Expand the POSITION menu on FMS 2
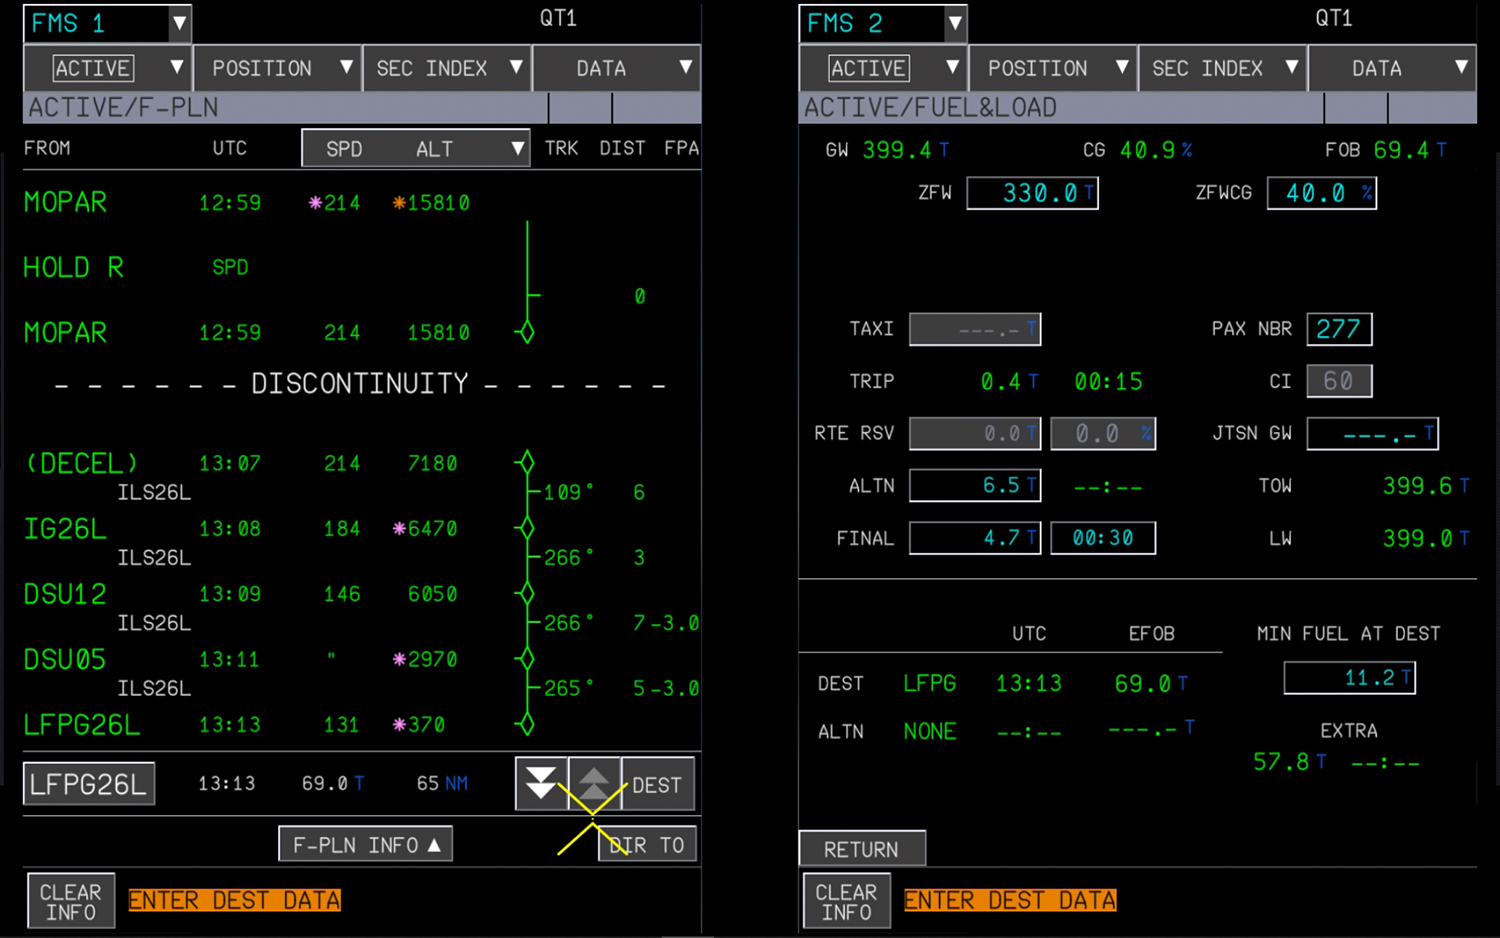The image size is (1500, 938). point(1053,68)
